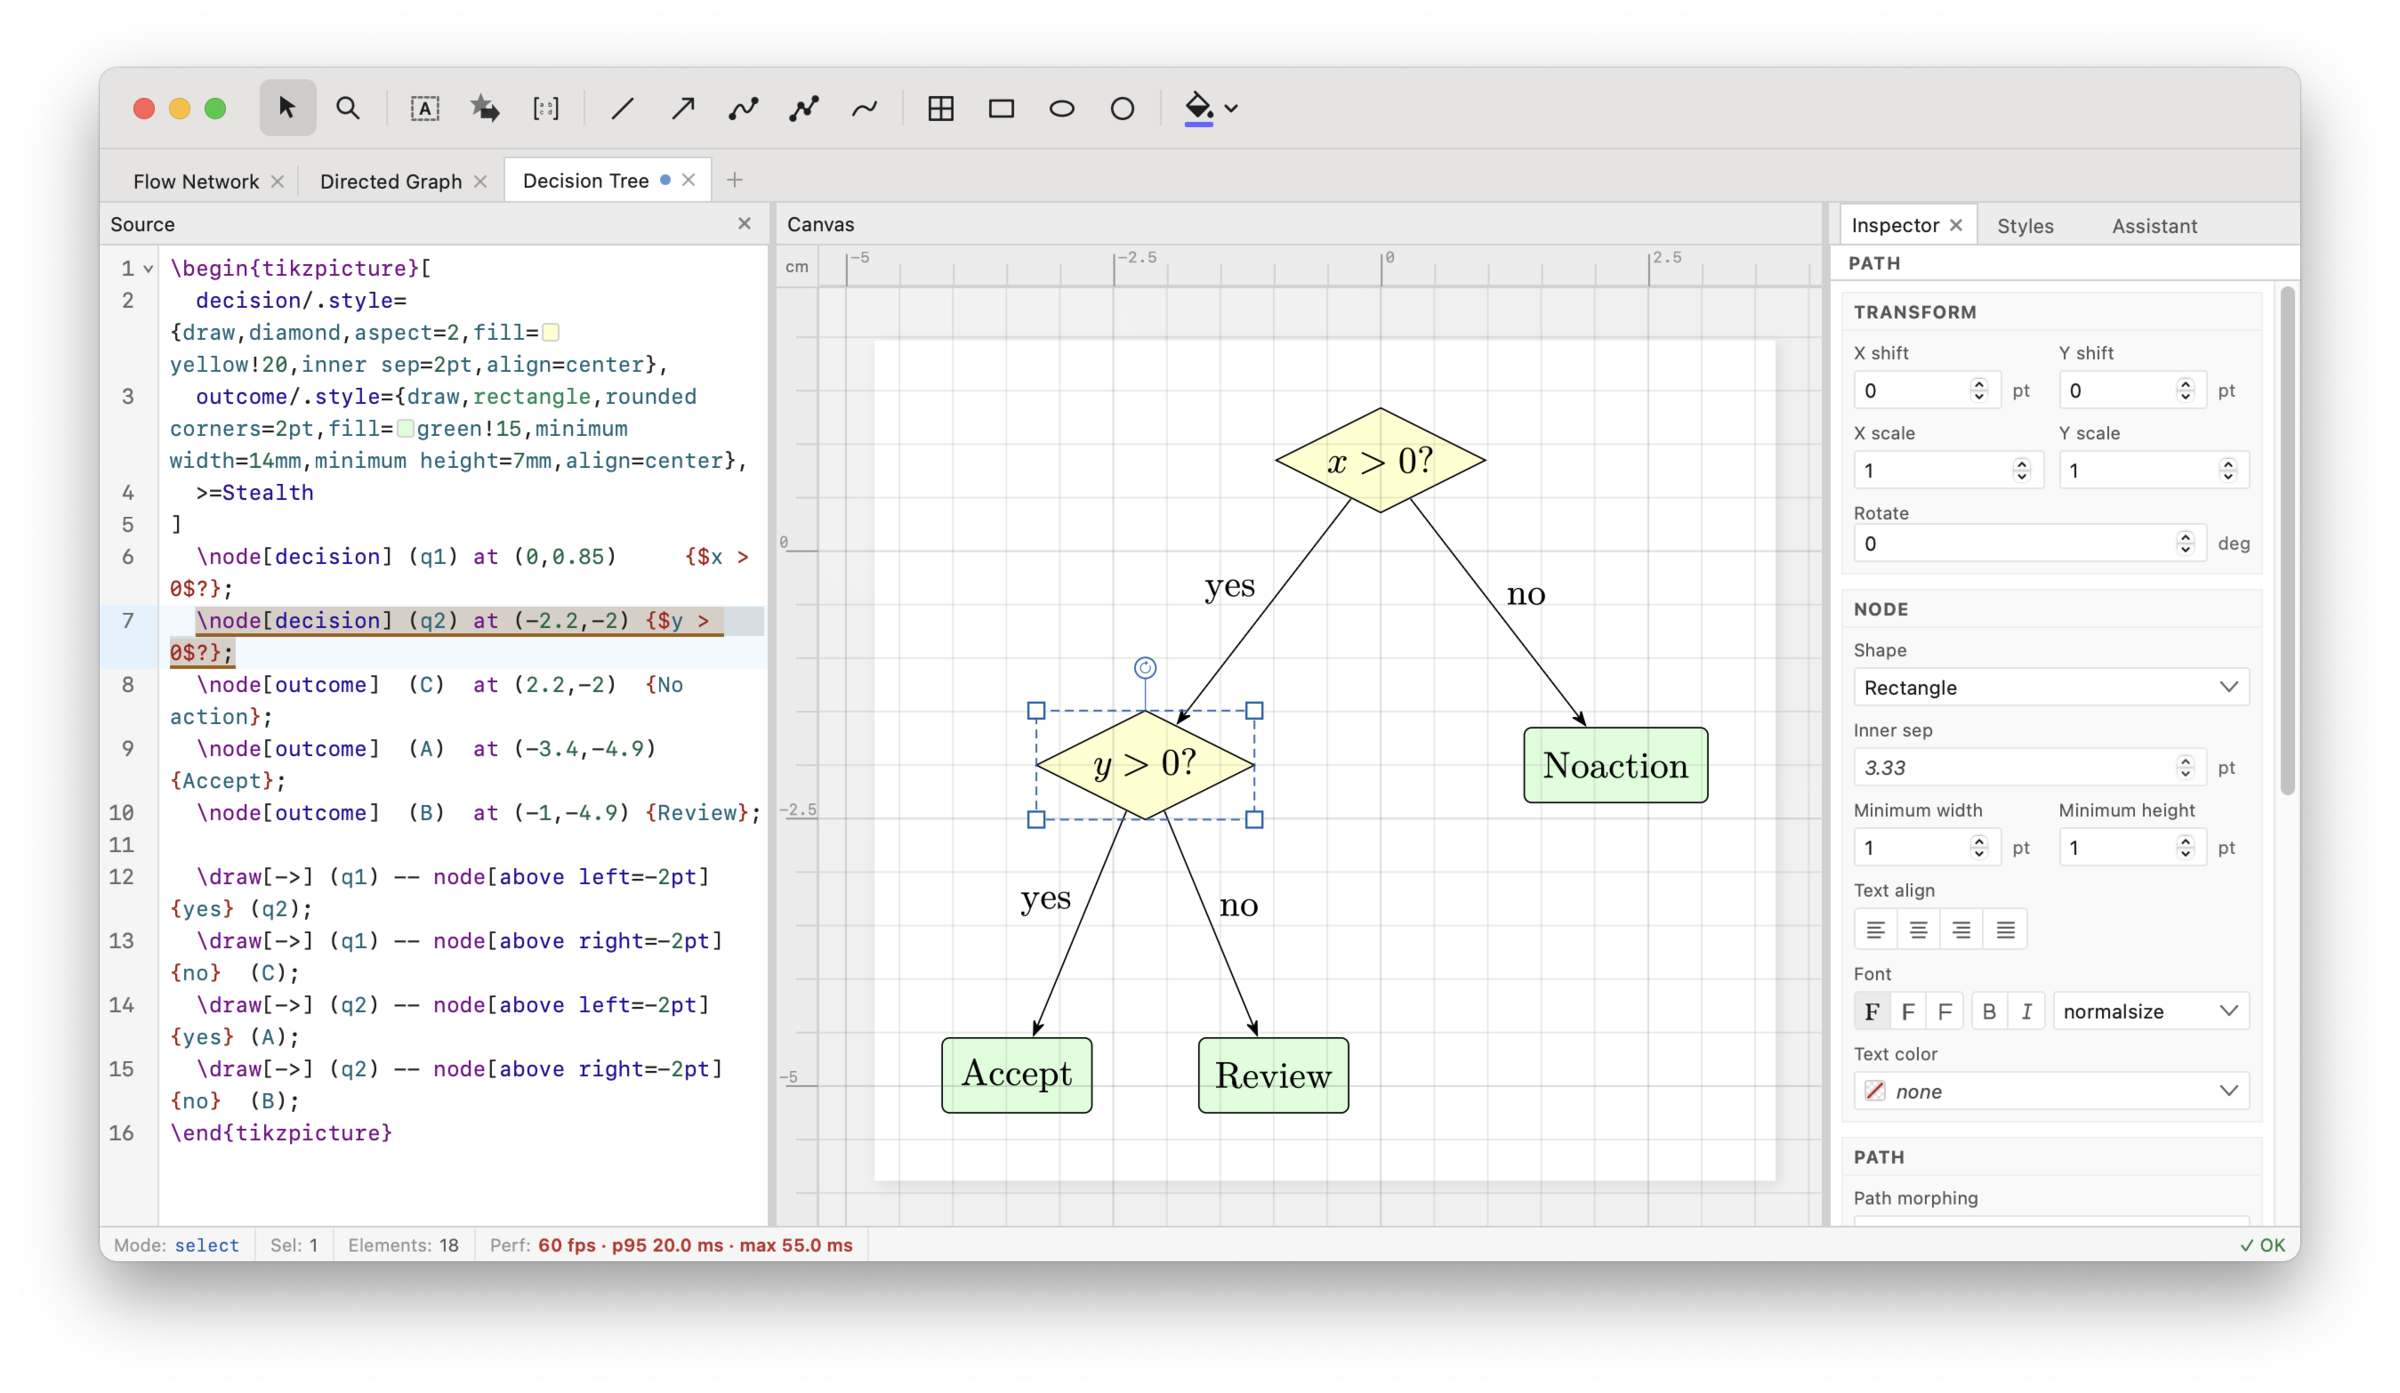The height and width of the screenshot is (1393, 2400).
Task: Close the Flow Network tab
Action: 278,181
